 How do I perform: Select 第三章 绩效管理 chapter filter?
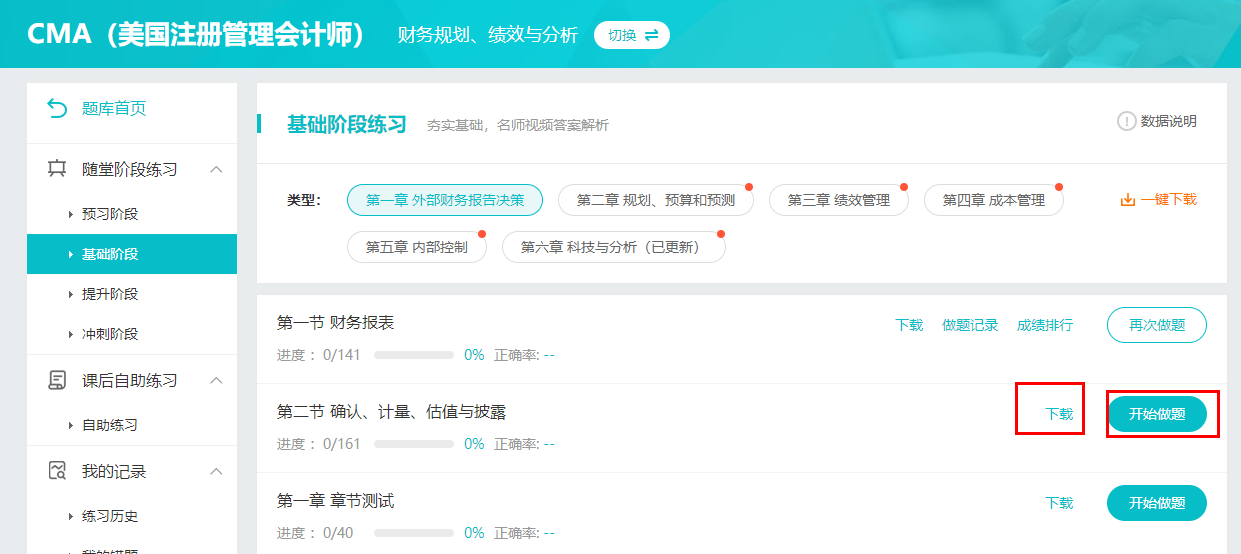[x=838, y=200]
